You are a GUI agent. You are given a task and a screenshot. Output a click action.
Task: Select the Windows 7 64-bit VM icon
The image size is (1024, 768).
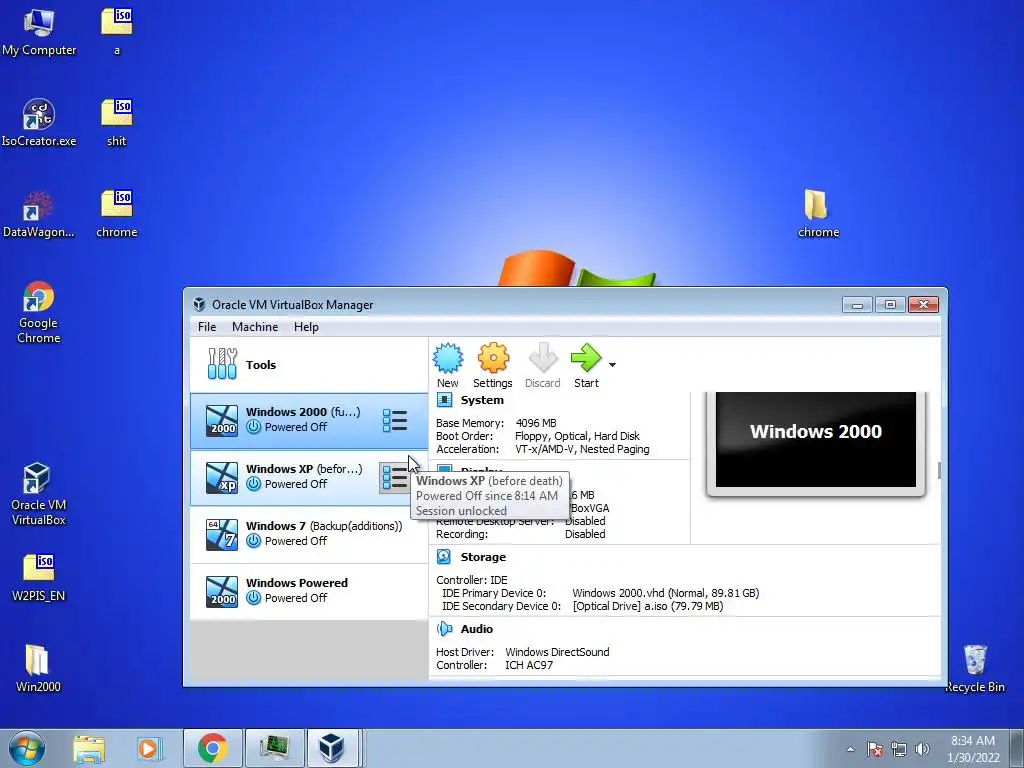click(x=222, y=534)
